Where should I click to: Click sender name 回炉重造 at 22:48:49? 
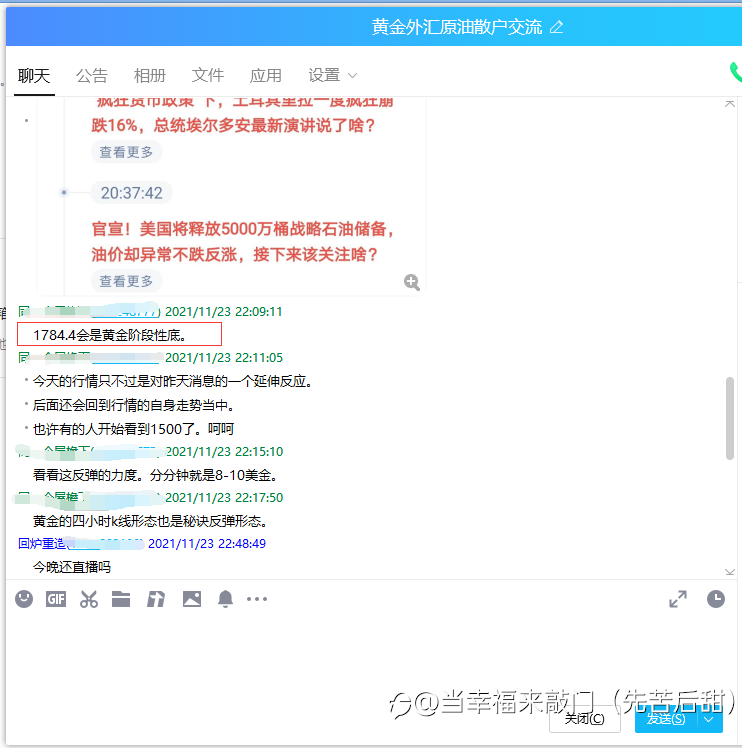[x=42, y=543]
